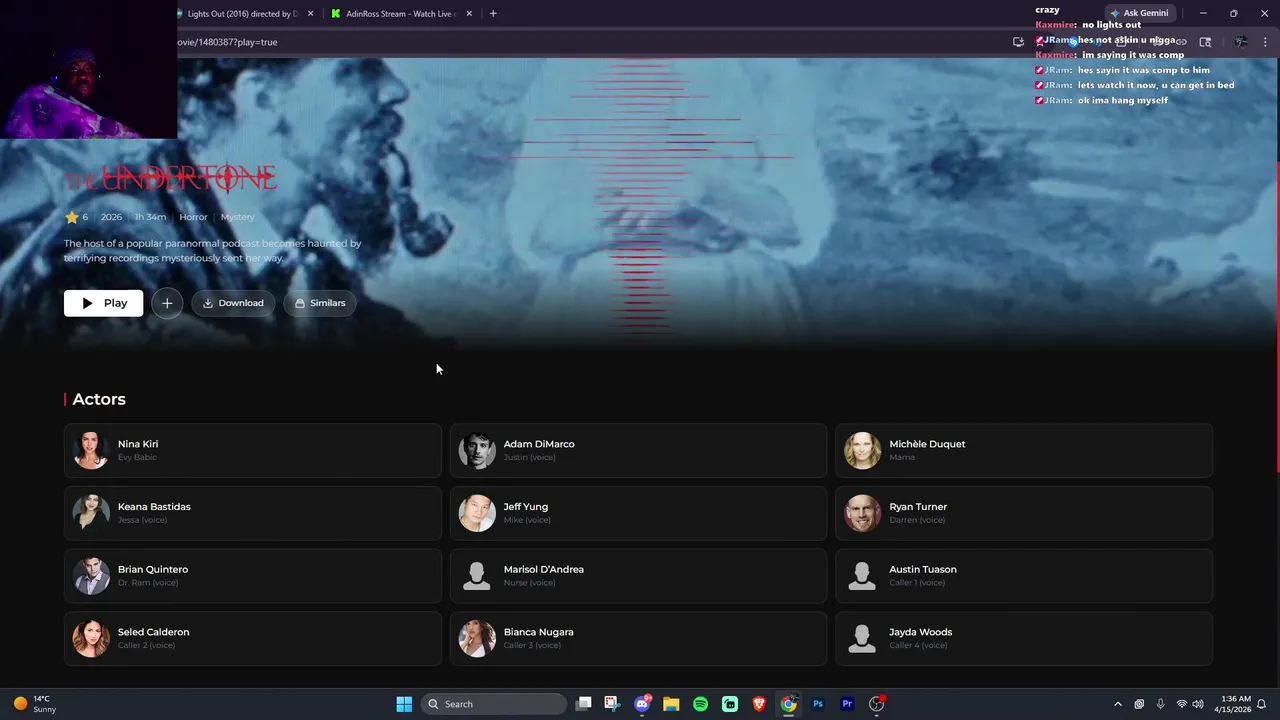The height and width of the screenshot is (720, 1280).
Task: Click the 'Actors' section heading
Action: tap(99, 399)
